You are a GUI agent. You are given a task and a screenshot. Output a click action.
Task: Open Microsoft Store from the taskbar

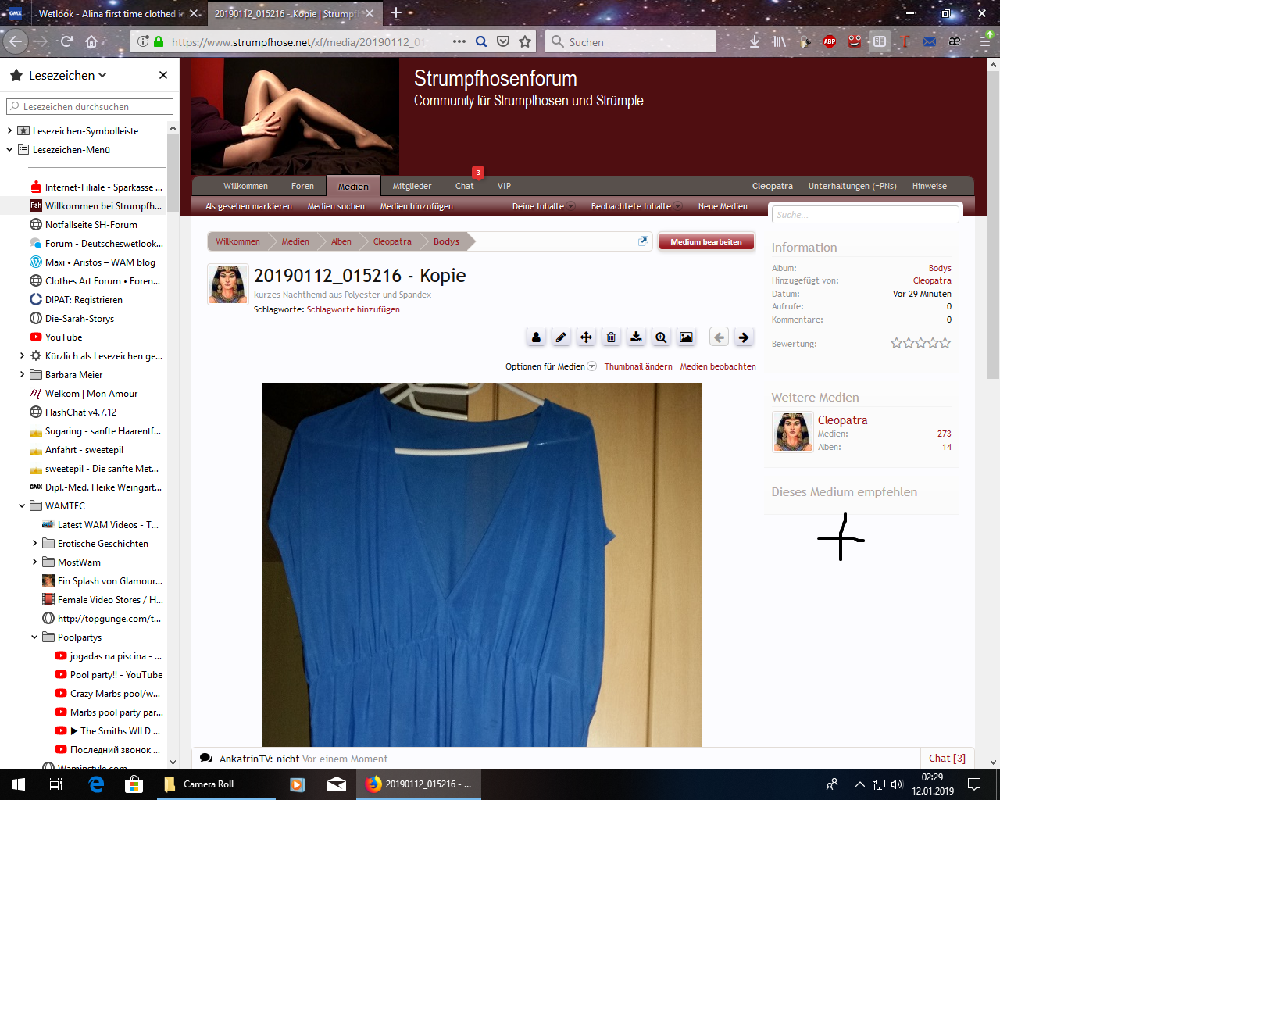click(133, 785)
